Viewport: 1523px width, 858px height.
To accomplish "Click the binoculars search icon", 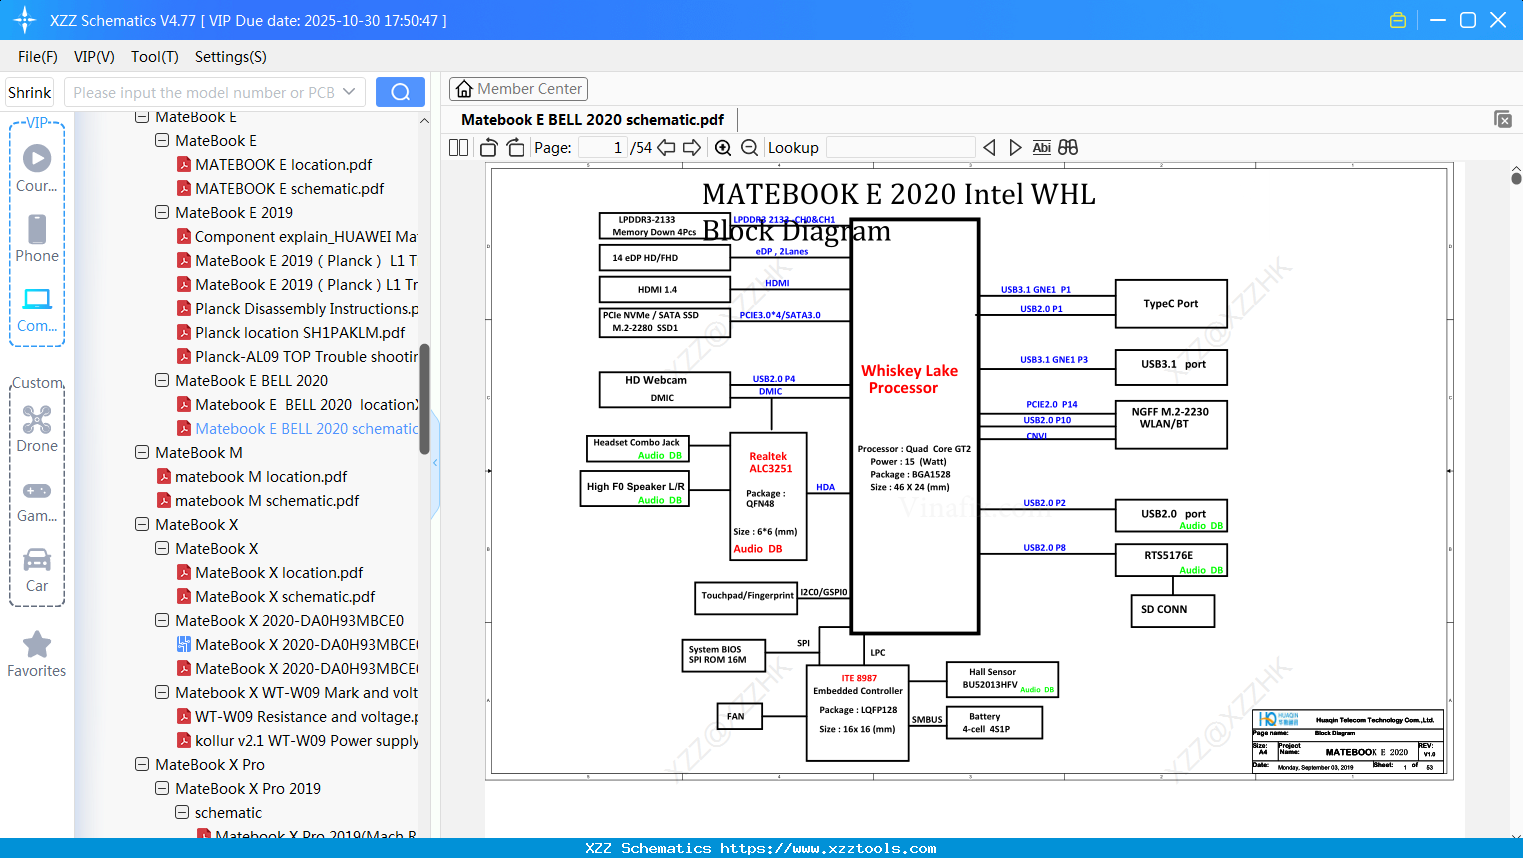I will click(1068, 148).
